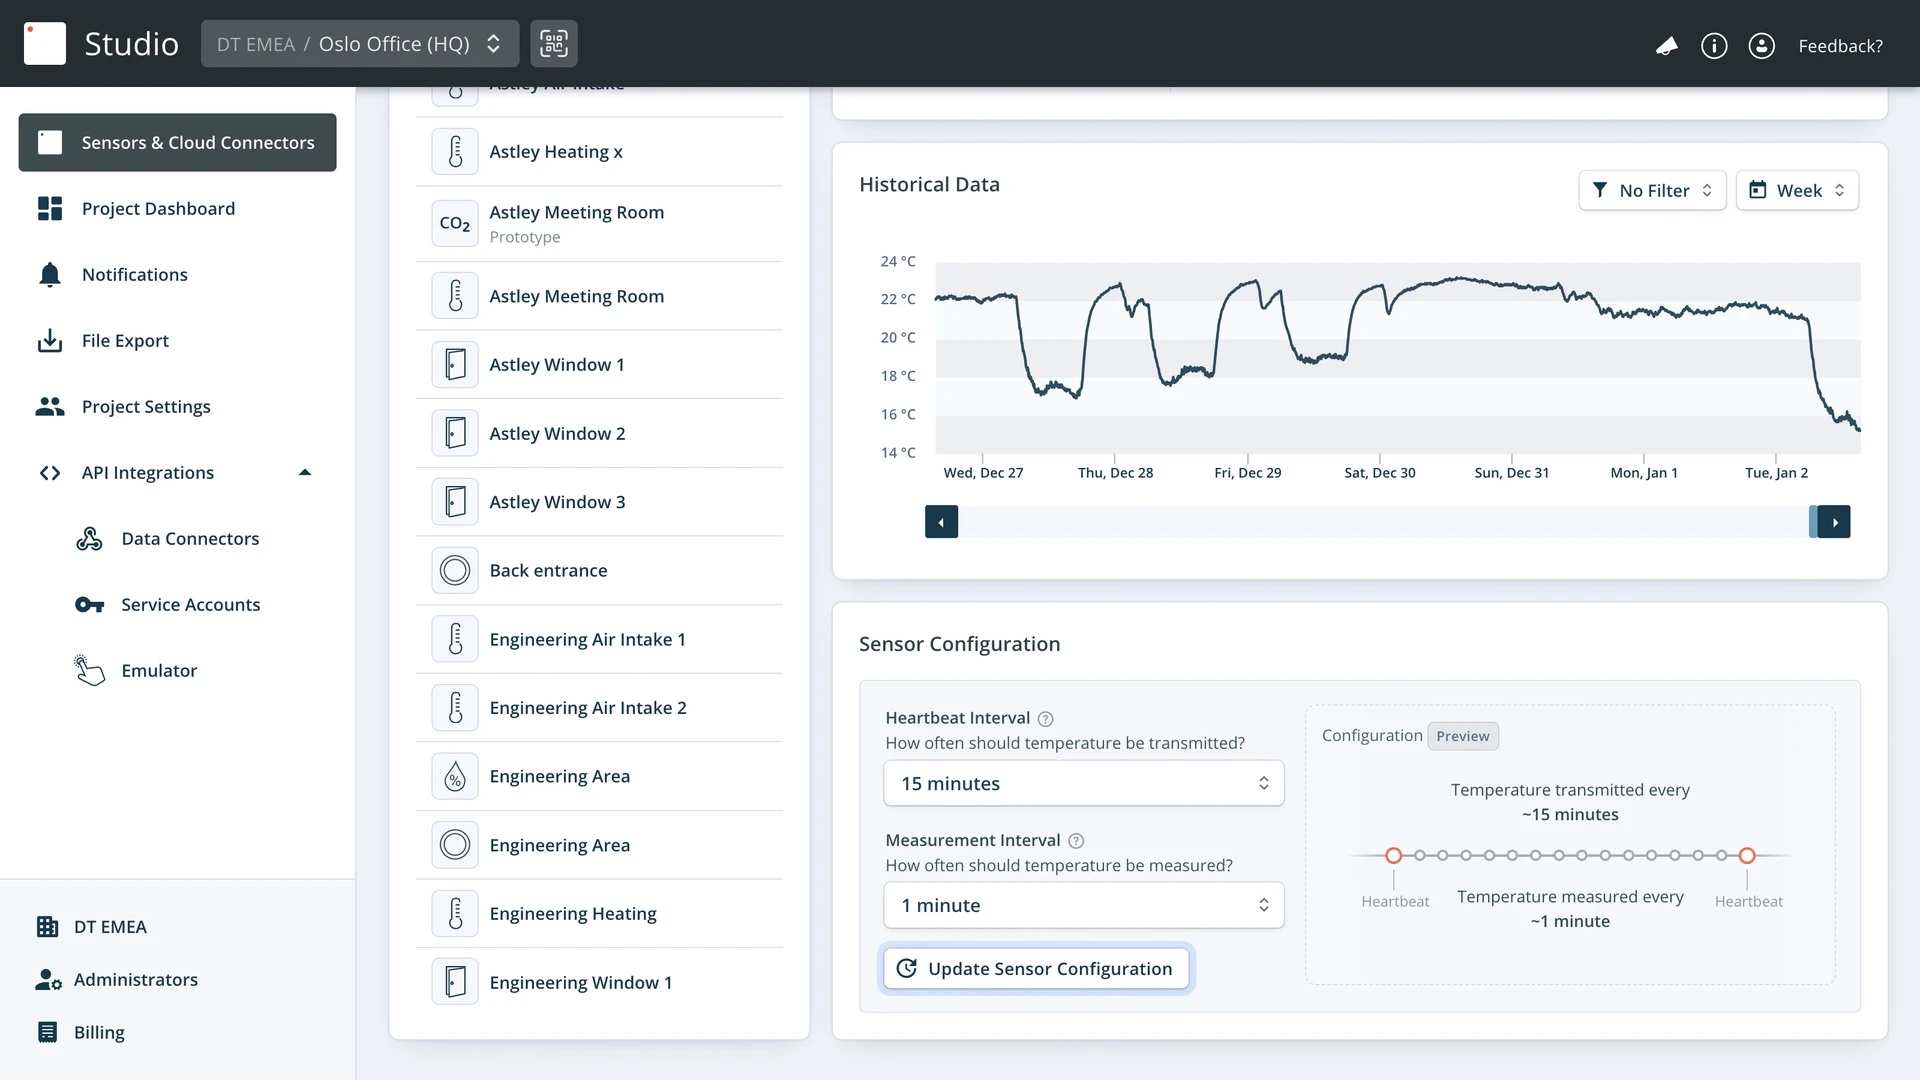This screenshot has height=1080, width=1920.
Task: Open the 1 minute measurement dropdown
Action: coord(1083,906)
